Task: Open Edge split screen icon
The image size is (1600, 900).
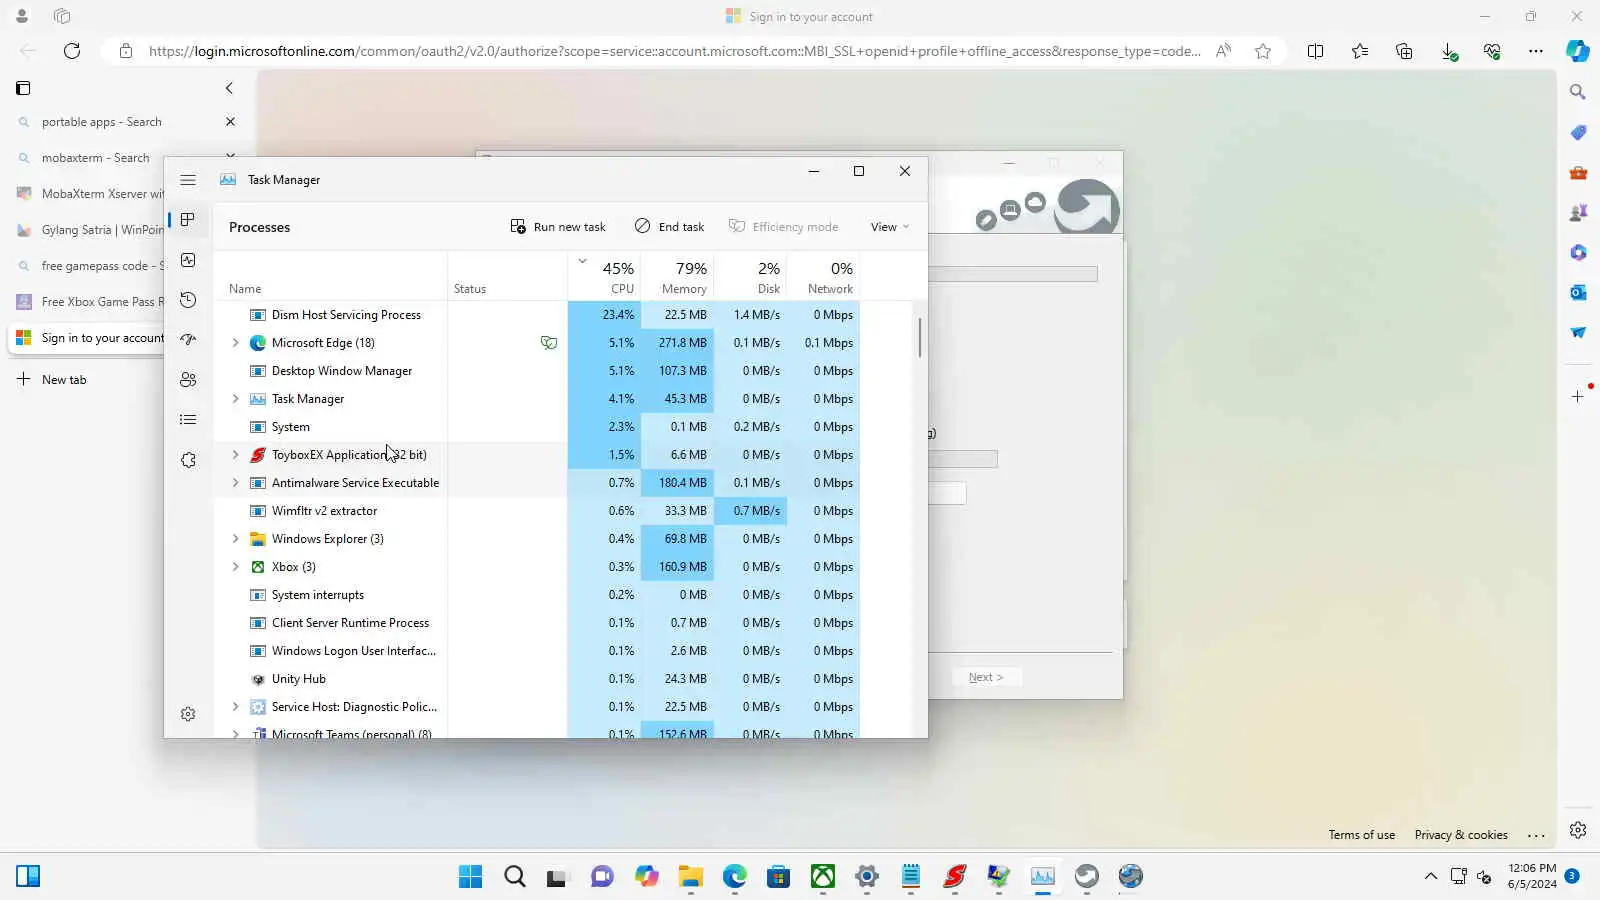Action: pyautogui.click(x=1315, y=51)
